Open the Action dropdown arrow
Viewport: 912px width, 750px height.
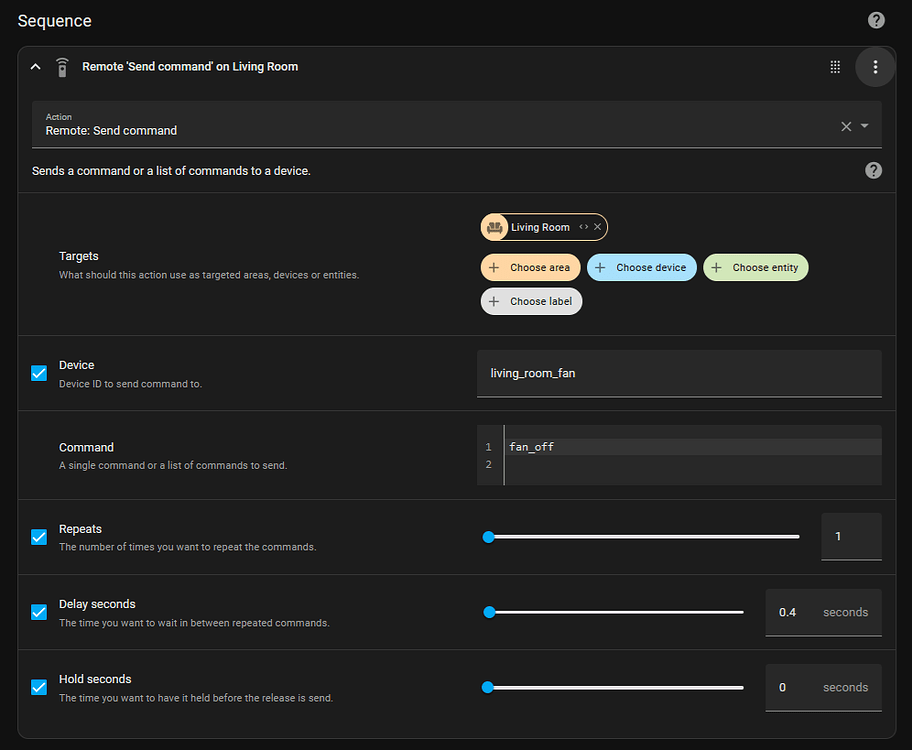pos(866,126)
